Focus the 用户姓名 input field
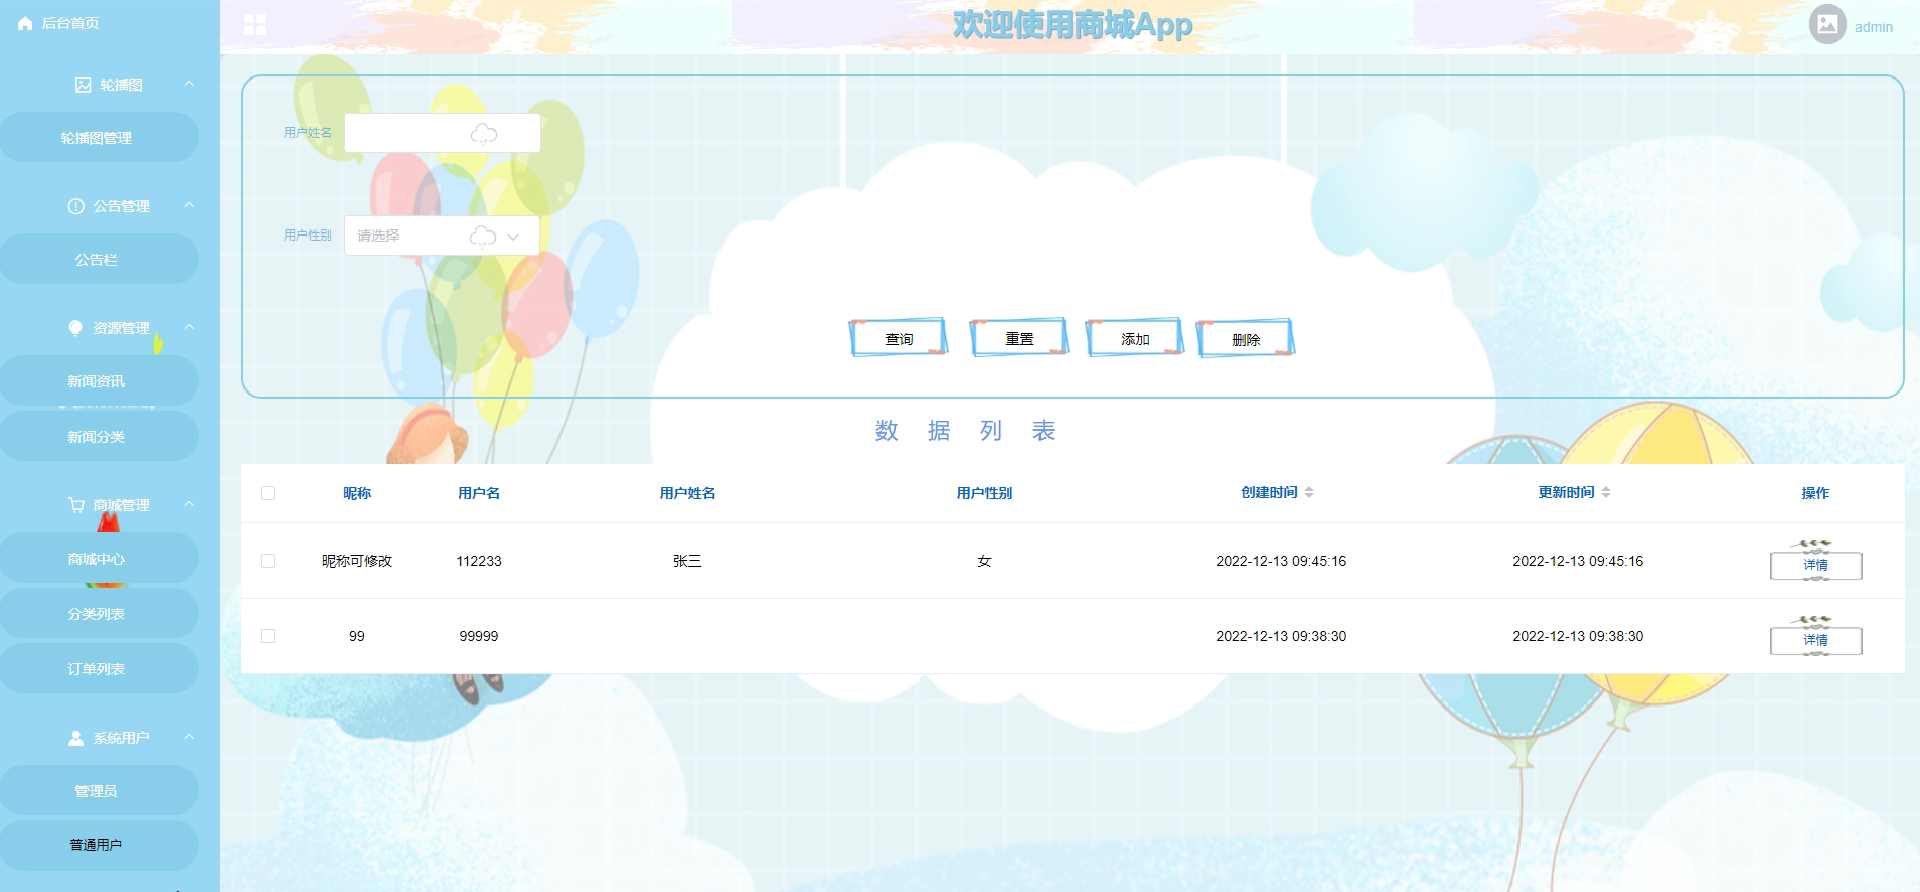The width and height of the screenshot is (1920, 892). pos(442,133)
